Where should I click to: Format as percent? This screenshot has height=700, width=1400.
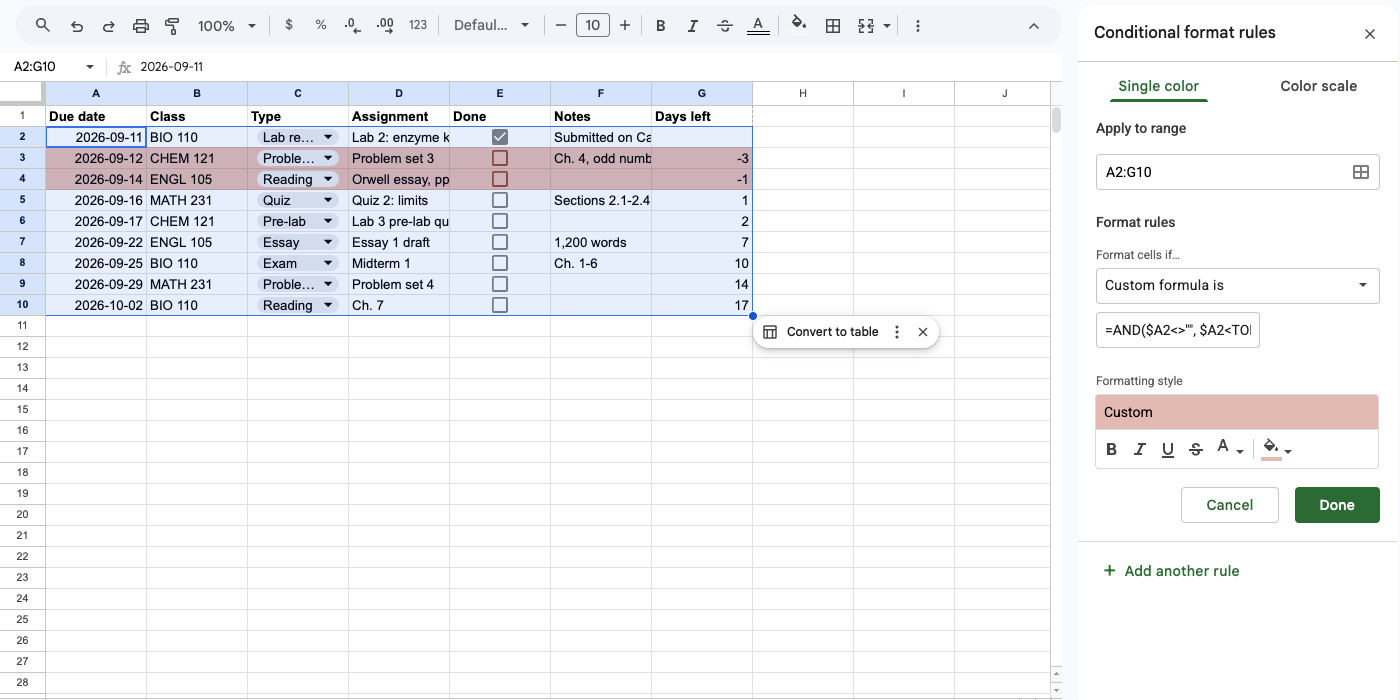point(321,25)
